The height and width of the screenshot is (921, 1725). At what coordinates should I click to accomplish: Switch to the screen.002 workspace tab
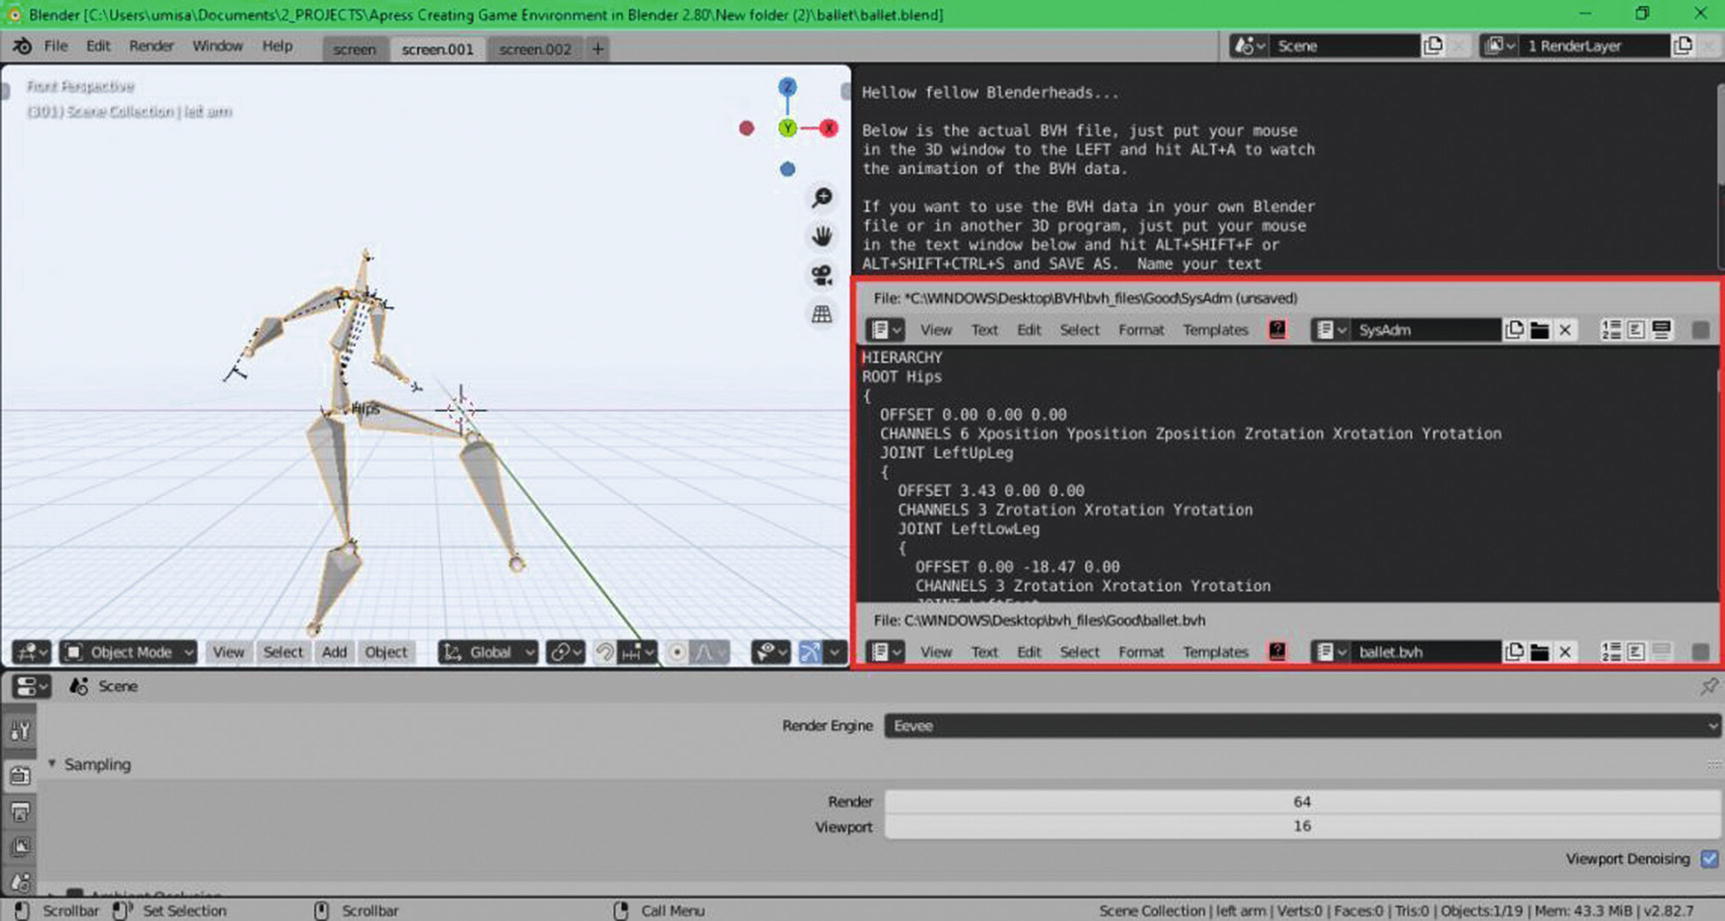535,49
